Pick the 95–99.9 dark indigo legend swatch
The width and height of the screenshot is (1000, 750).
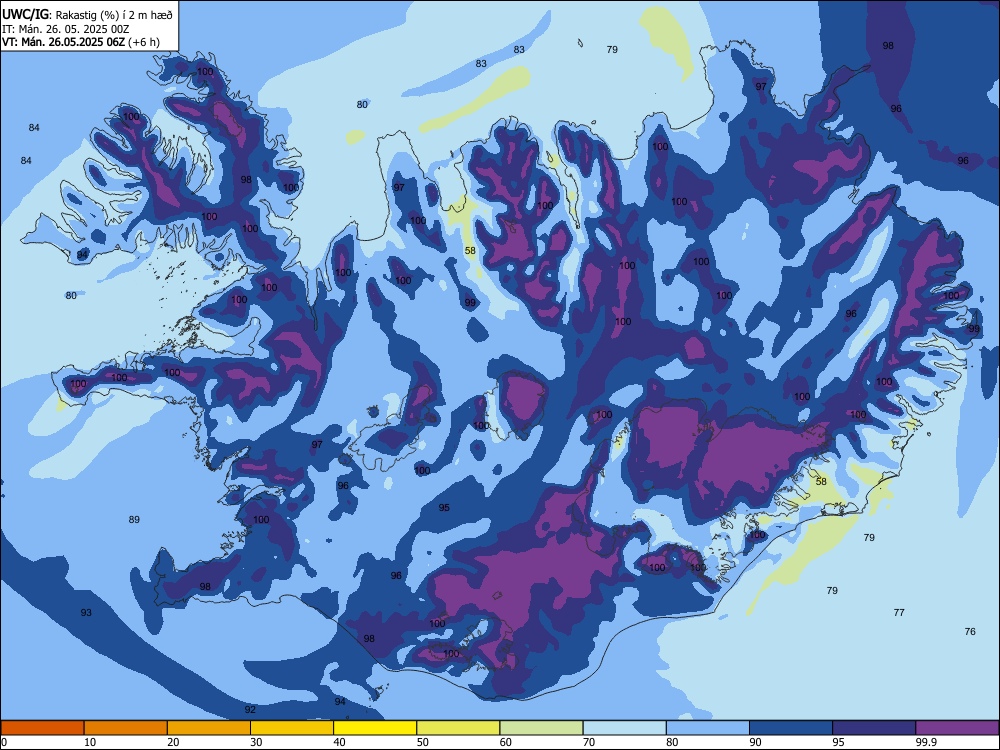[874, 728]
